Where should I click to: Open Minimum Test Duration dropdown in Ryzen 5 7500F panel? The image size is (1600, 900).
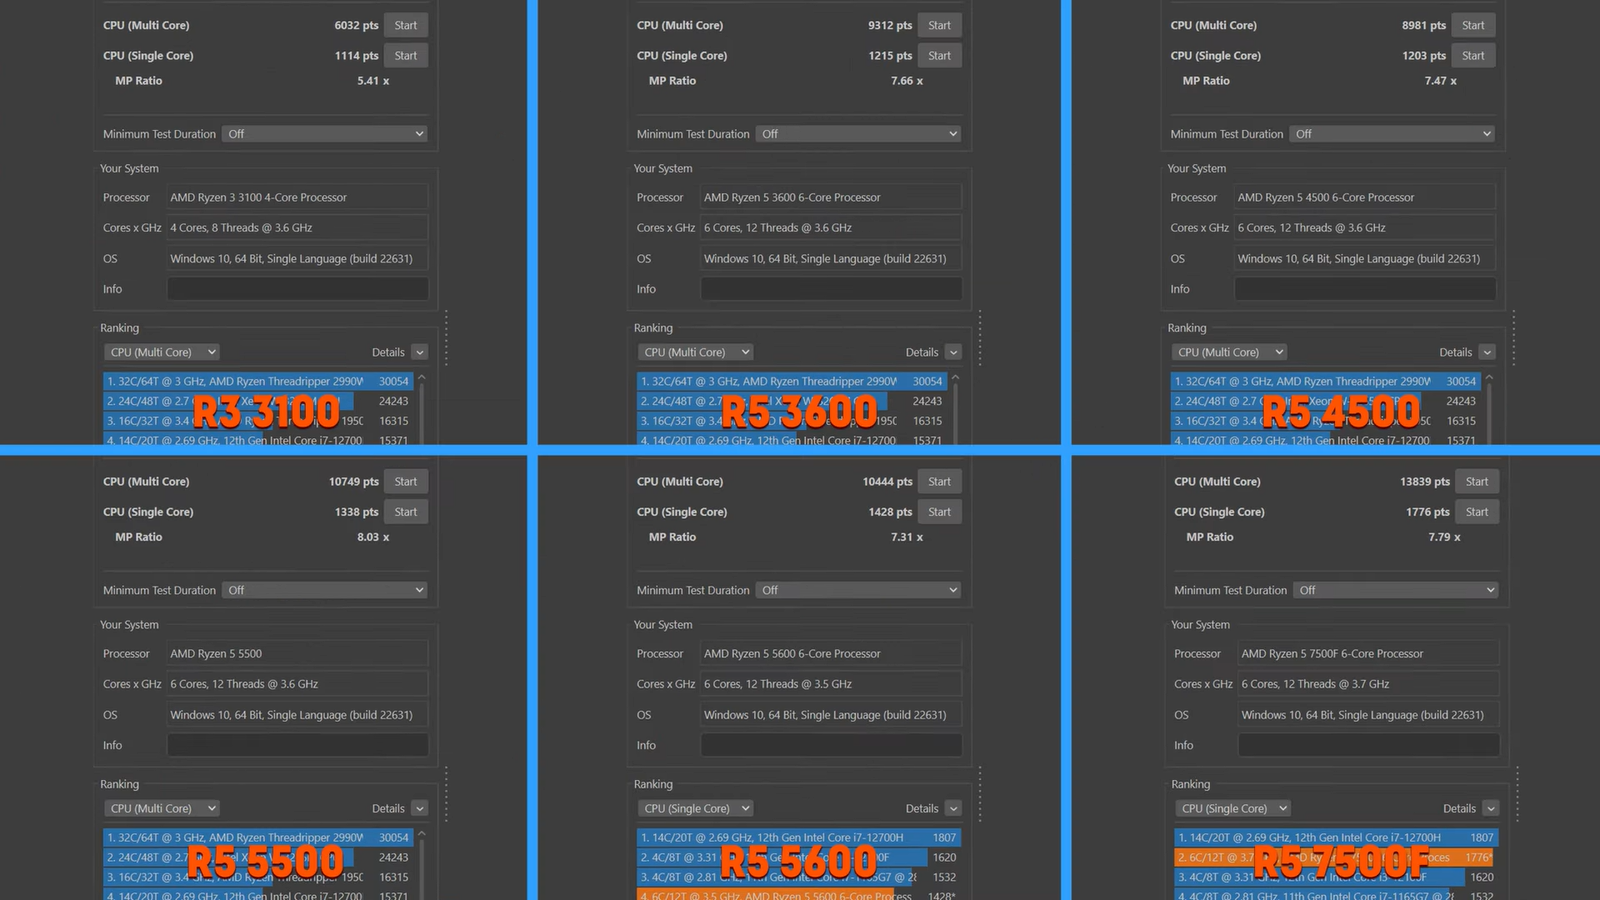1396,590
